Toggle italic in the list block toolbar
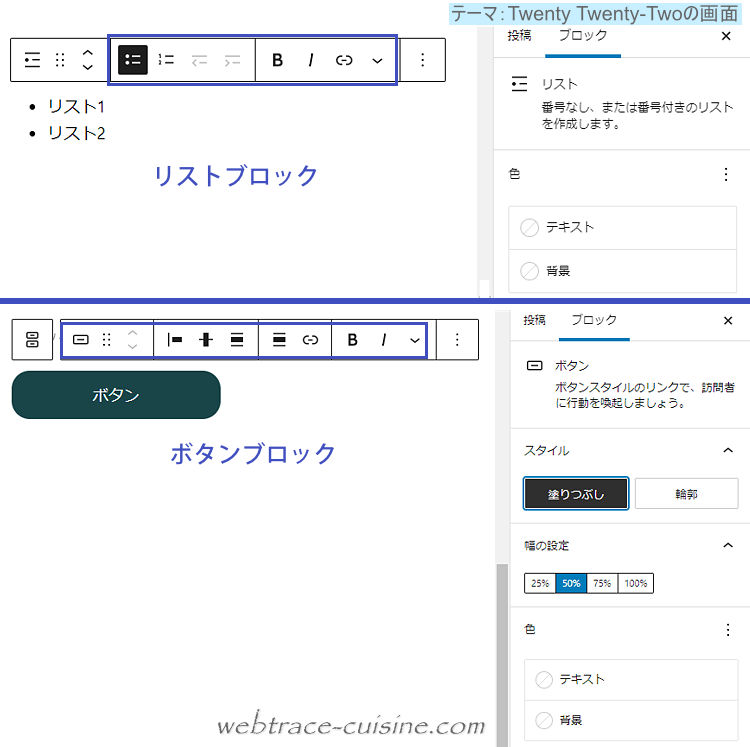Screen dimensions: 750x747 tap(311, 60)
